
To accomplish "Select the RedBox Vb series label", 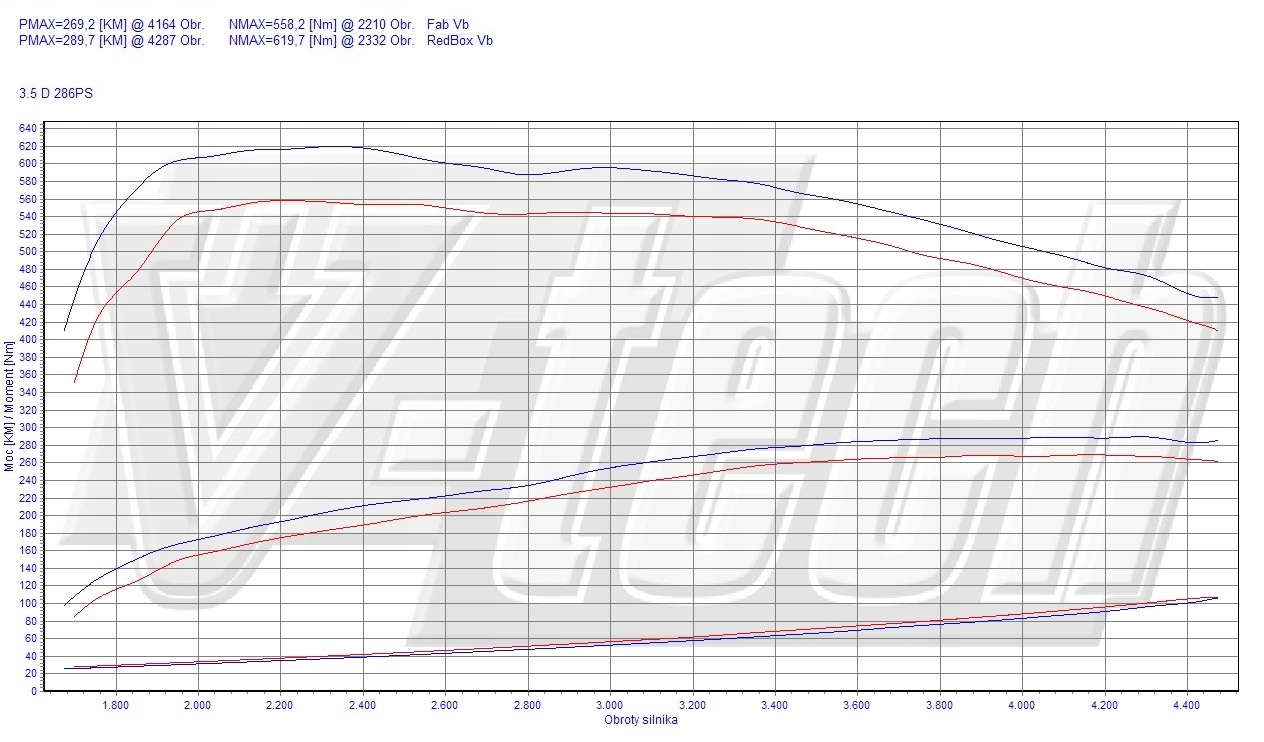I will pyautogui.click(x=459, y=41).
